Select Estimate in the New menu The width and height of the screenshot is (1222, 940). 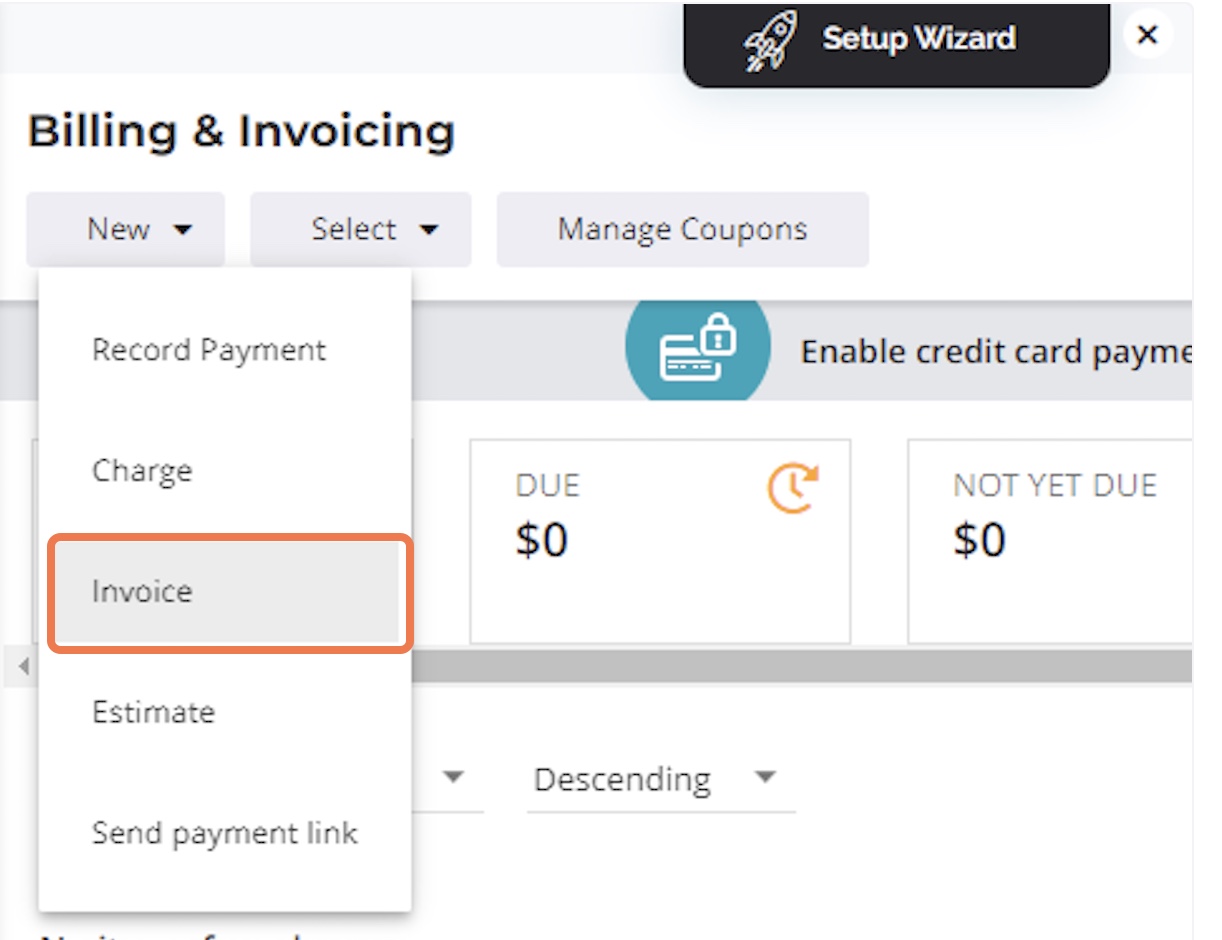click(225, 713)
